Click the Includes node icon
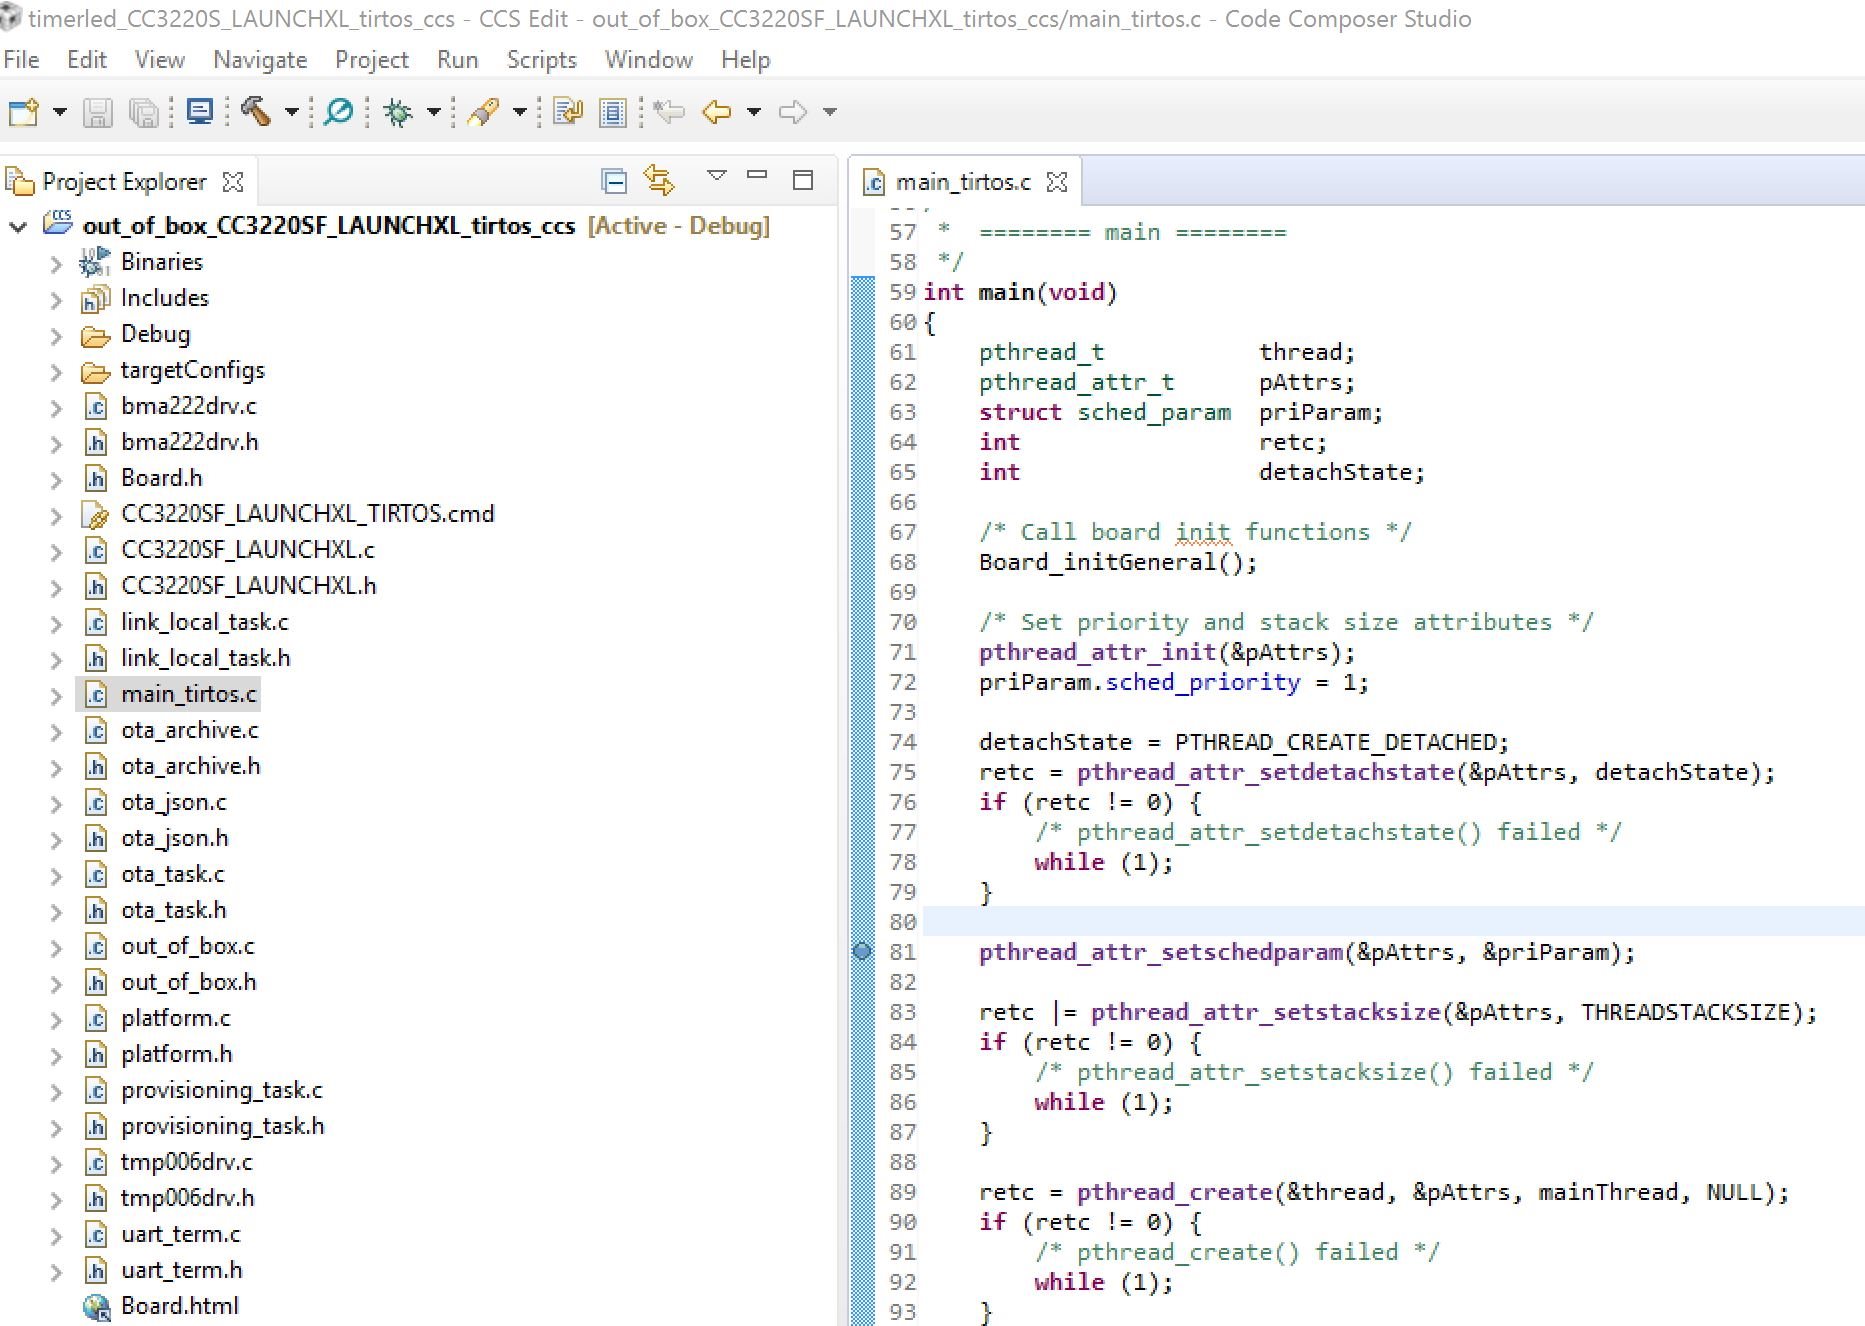This screenshot has width=1865, height=1326. [95, 299]
